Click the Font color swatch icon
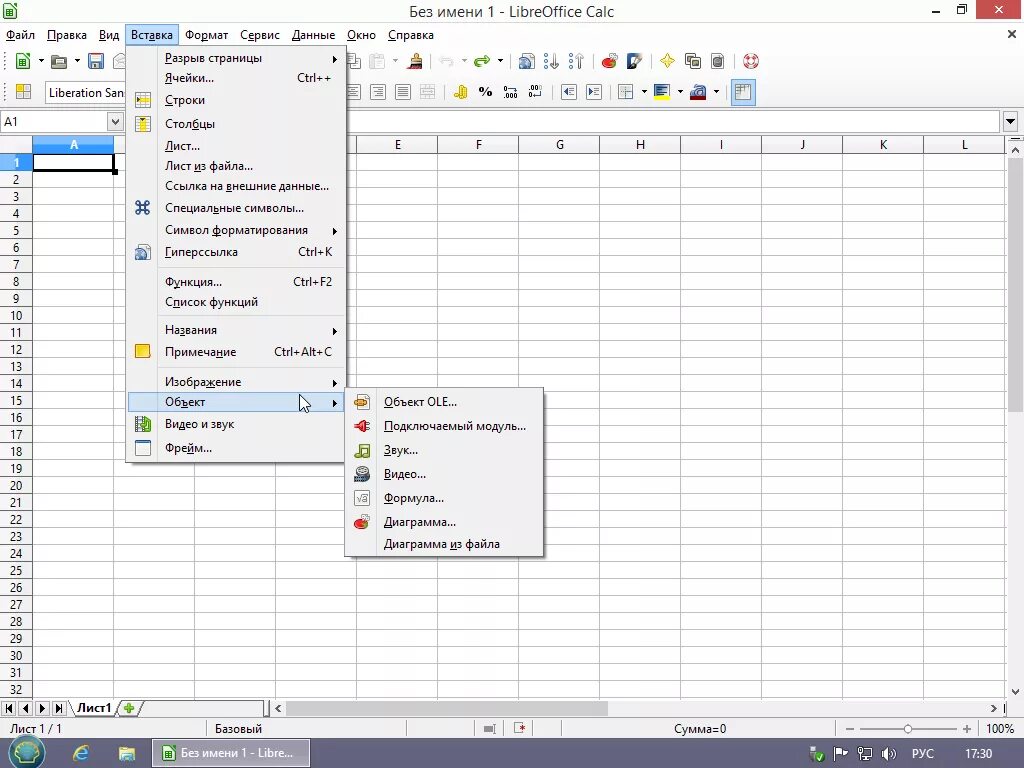This screenshot has height=768, width=1024. (697, 92)
